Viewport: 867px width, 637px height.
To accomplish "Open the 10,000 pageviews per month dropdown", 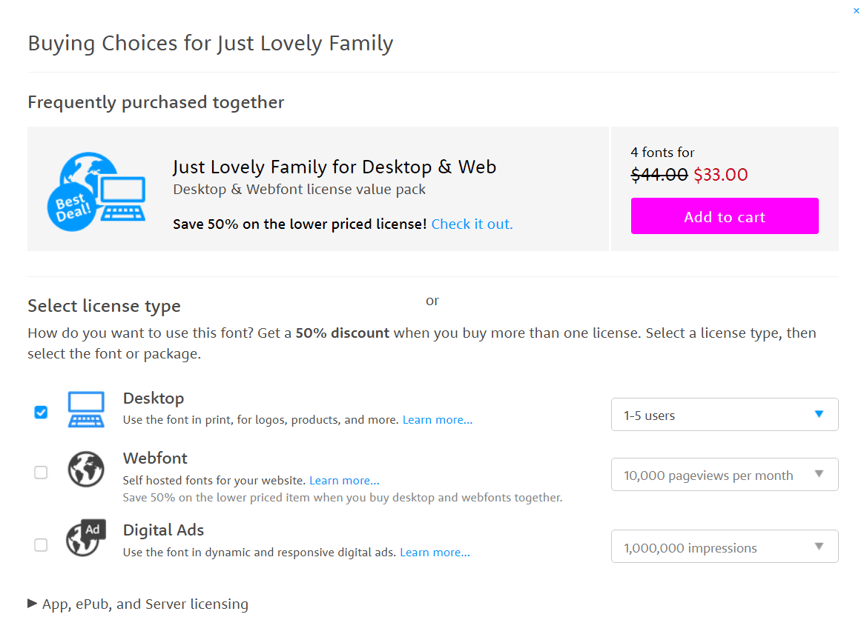I will pos(724,475).
